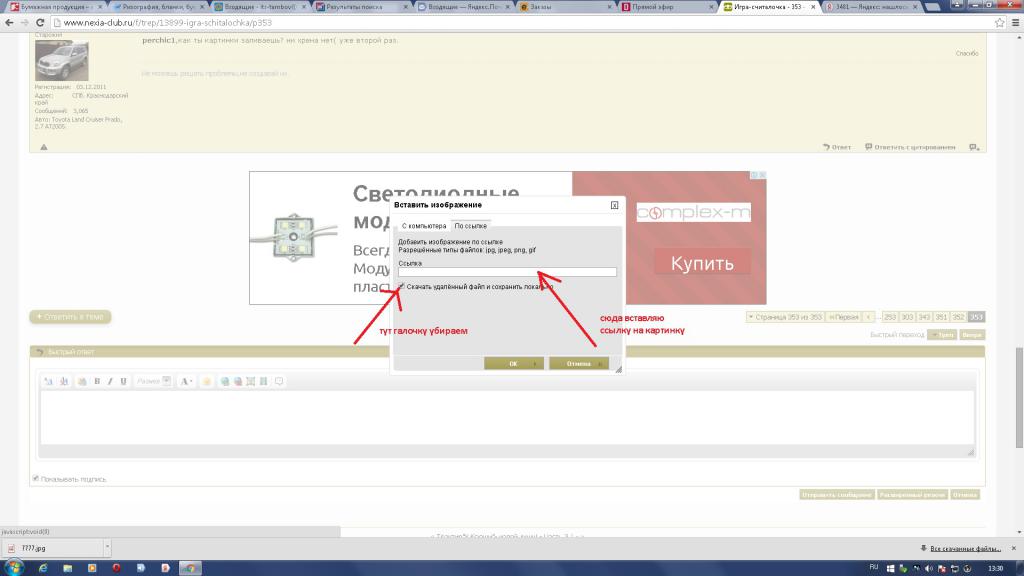Toggle the 'Показывать подпись' checkbox

click(36, 479)
